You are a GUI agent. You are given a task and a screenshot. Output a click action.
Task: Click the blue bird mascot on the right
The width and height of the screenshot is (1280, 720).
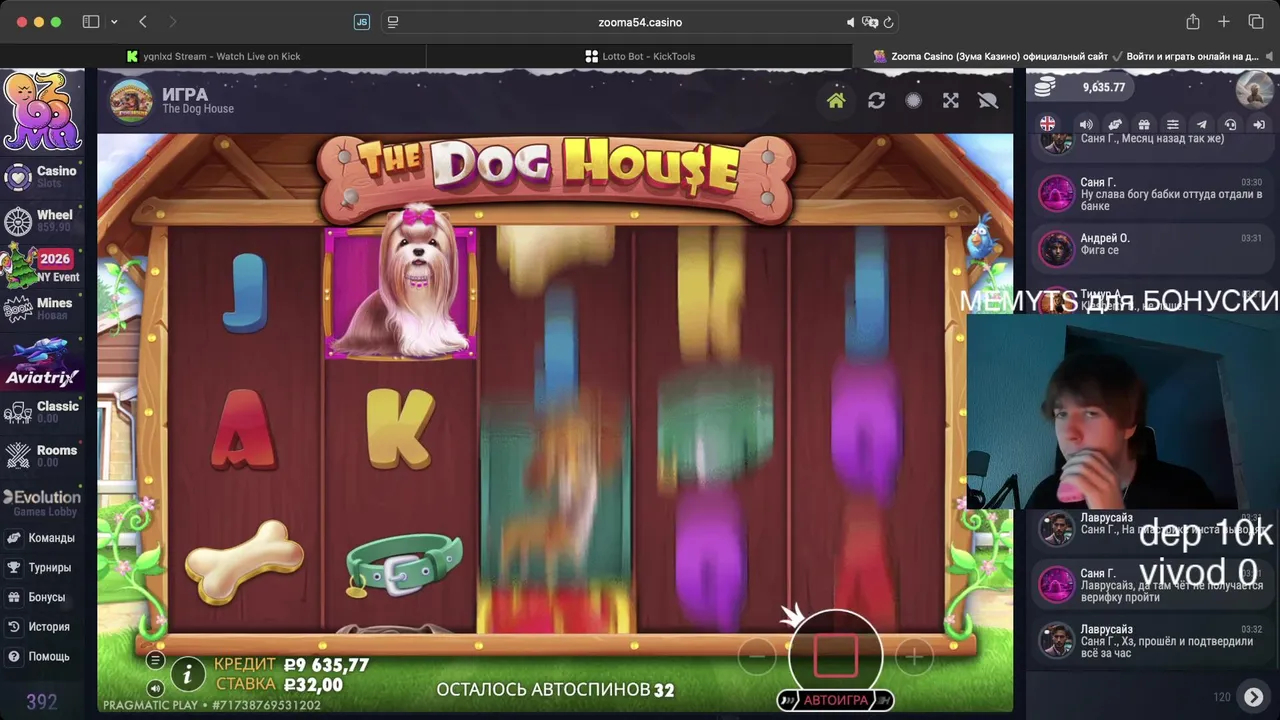[980, 237]
